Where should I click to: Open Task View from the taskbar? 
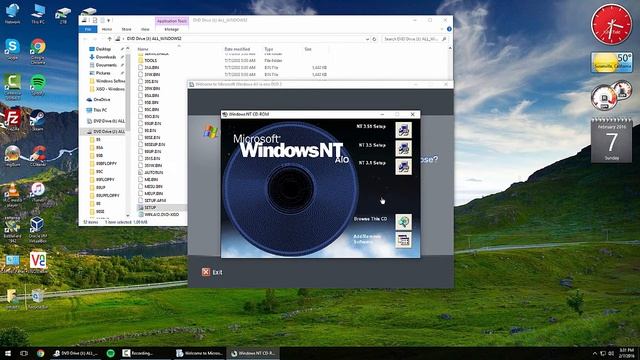24,353
